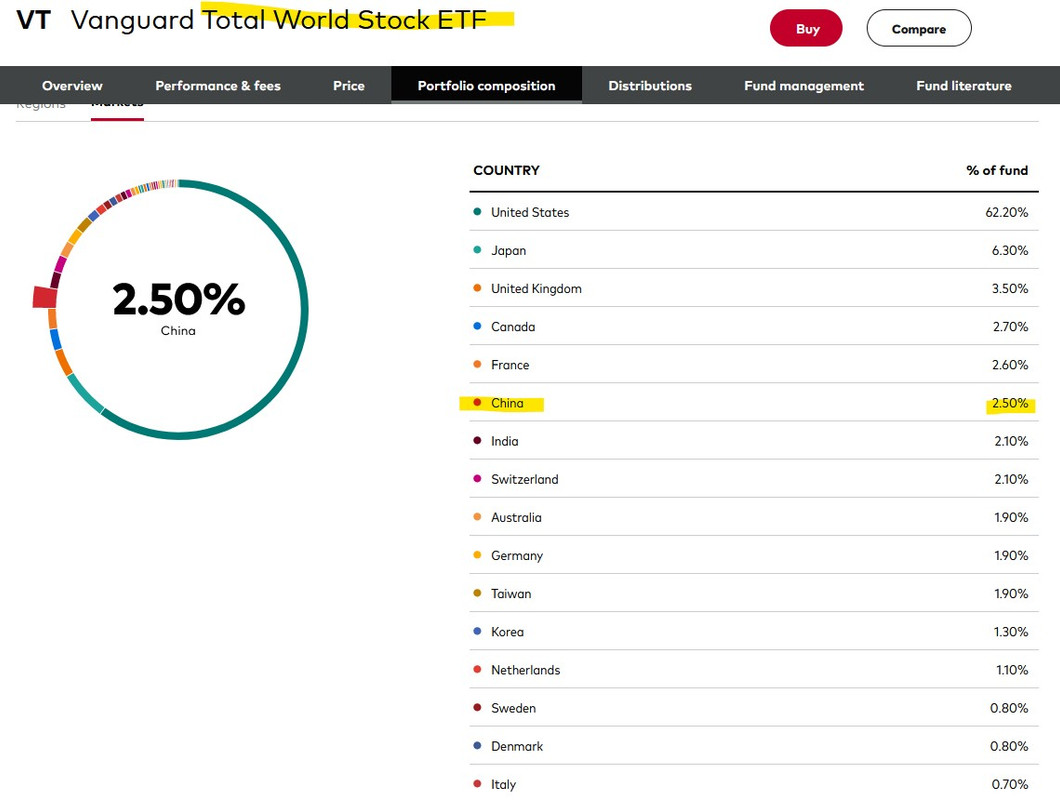Click the 6.30% Japan value
The width and height of the screenshot is (1060, 800).
(x=1009, y=250)
